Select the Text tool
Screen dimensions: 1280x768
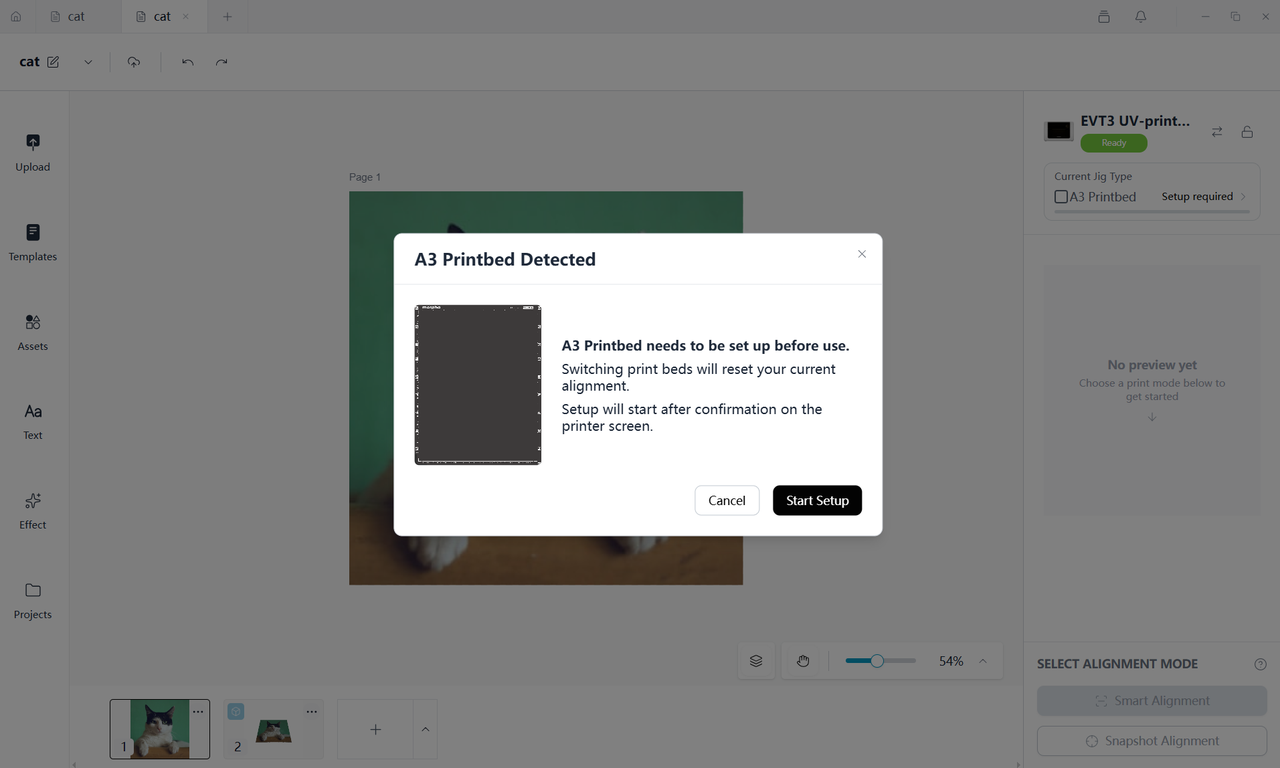[x=33, y=422]
